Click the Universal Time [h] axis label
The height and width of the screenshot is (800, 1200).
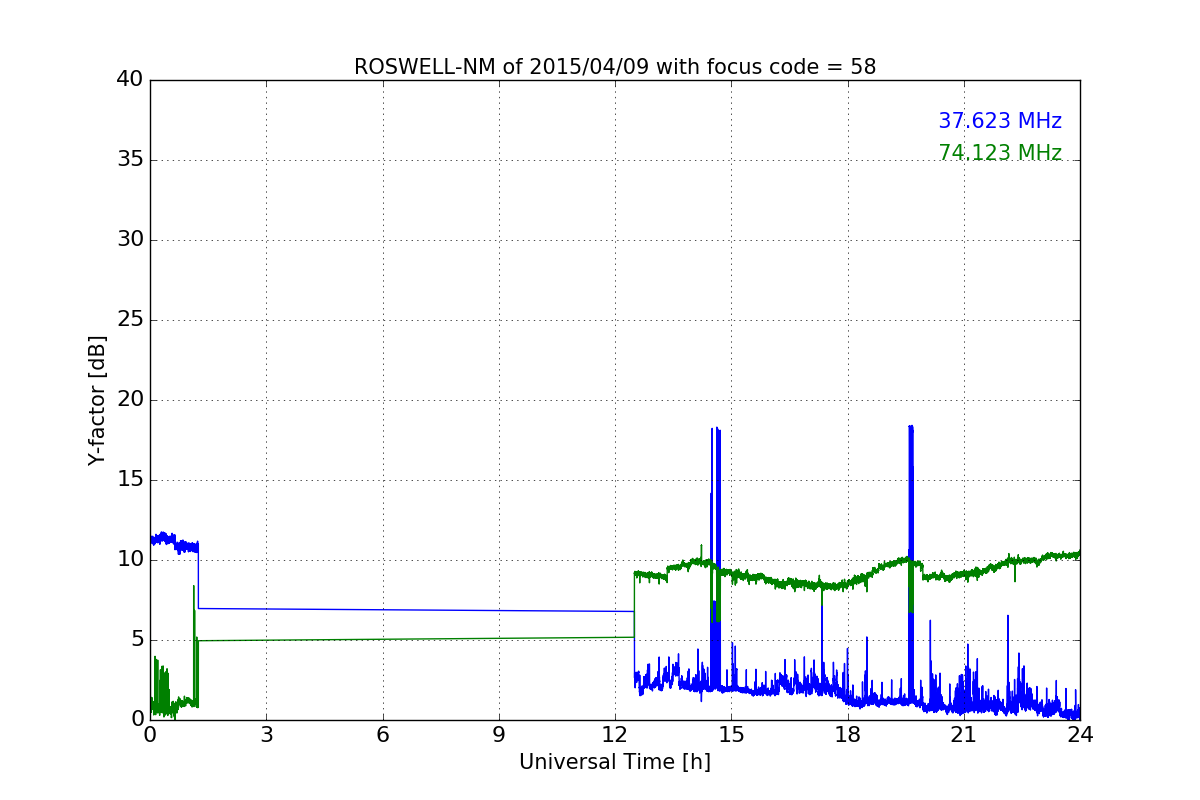click(615, 762)
